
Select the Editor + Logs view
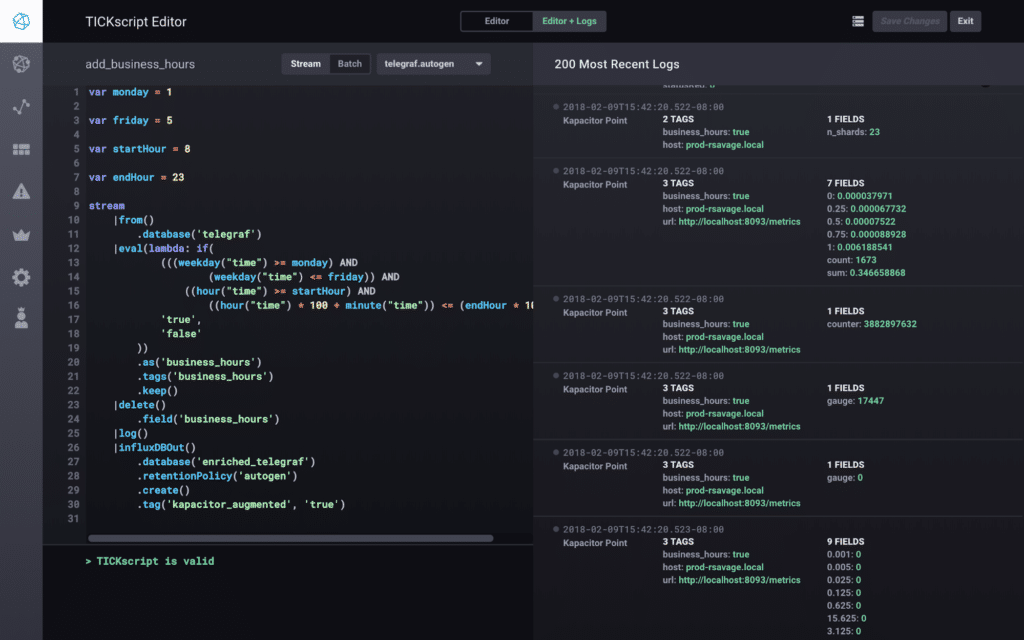click(569, 21)
